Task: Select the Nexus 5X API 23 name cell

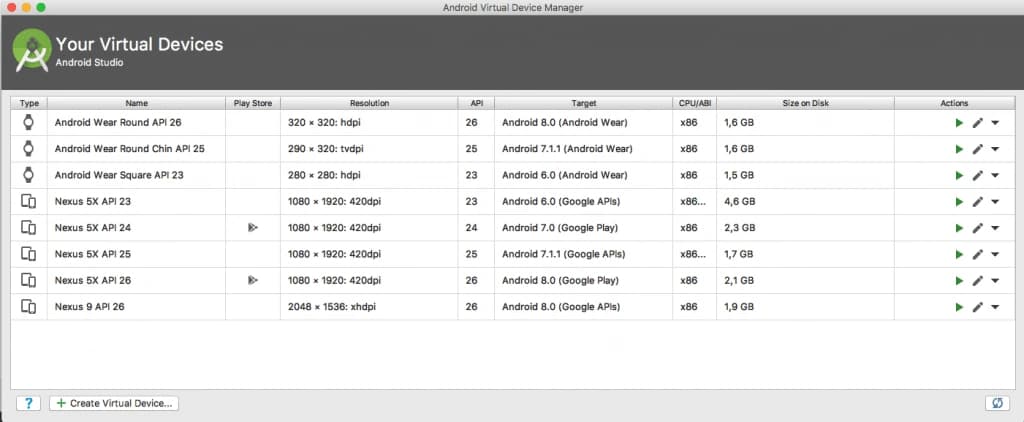Action: tap(136, 201)
